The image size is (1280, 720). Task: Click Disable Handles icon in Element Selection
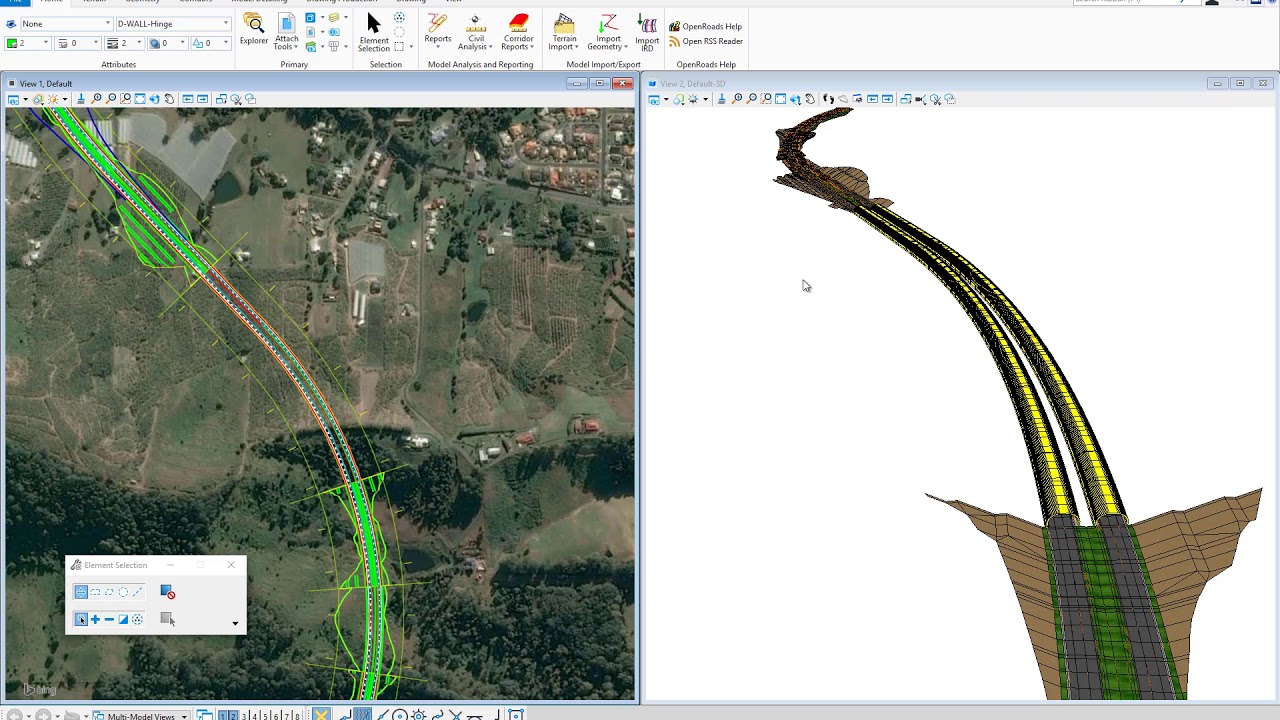167,592
